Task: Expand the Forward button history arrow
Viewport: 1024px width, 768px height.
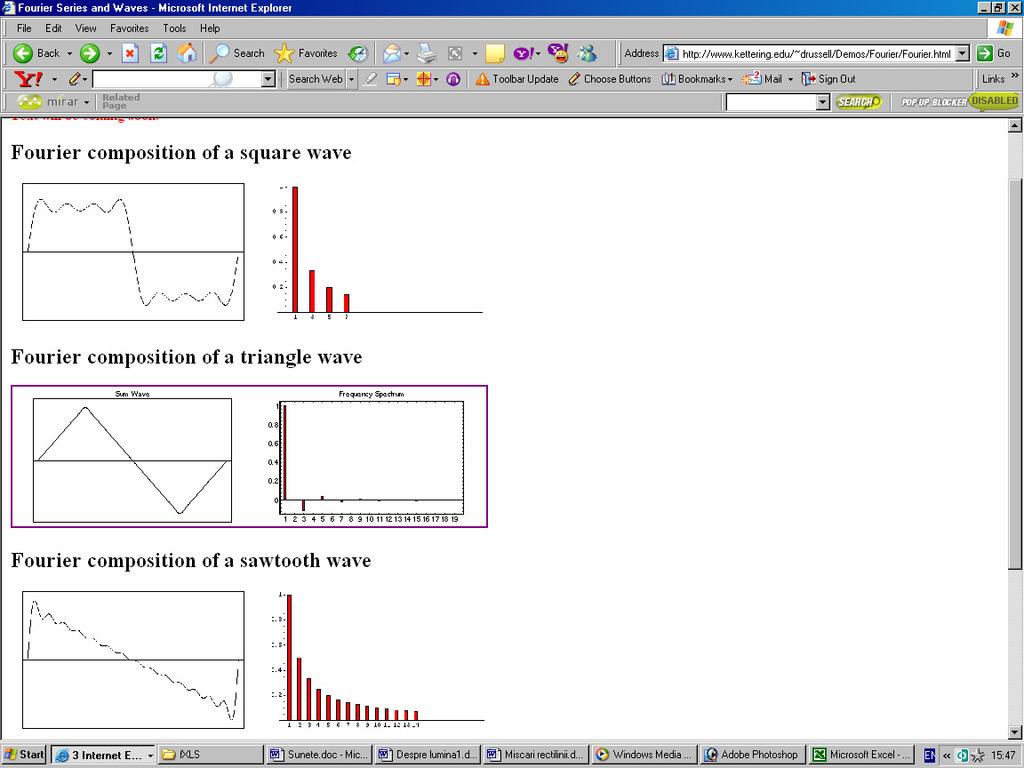Action: pyautogui.click(x=109, y=54)
